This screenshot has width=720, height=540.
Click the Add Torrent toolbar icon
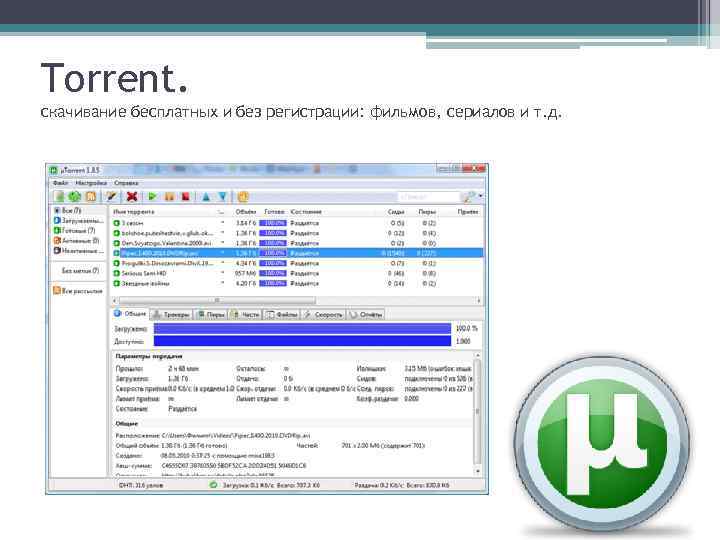59,197
